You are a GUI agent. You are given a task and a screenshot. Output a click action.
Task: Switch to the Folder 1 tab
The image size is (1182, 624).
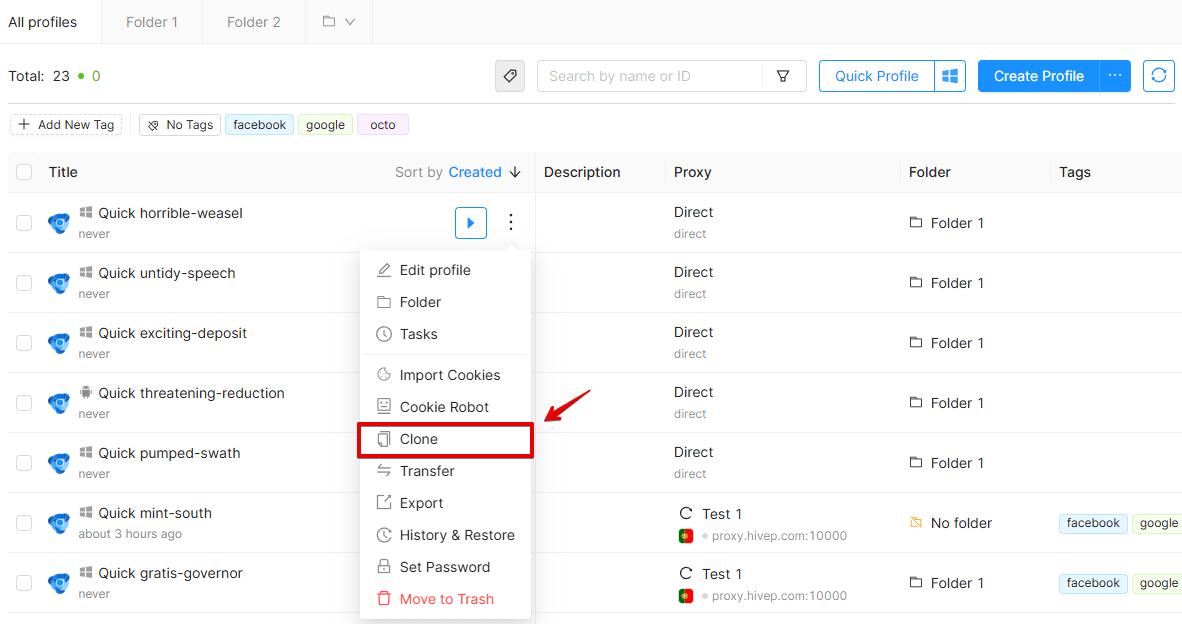(x=152, y=22)
